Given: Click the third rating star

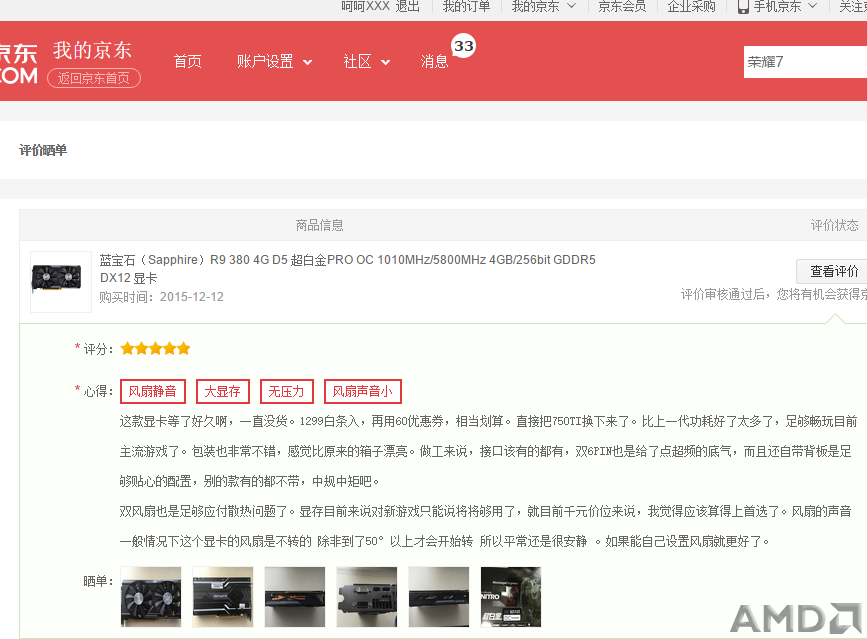Looking at the screenshot, I should (x=155, y=349).
